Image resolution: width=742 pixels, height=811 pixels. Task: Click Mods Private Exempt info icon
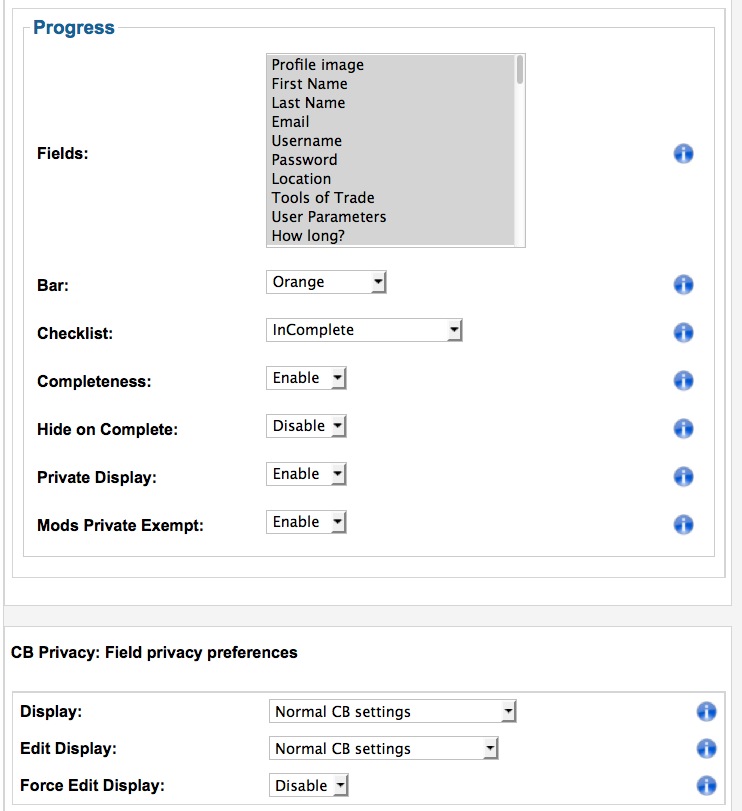coord(683,524)
